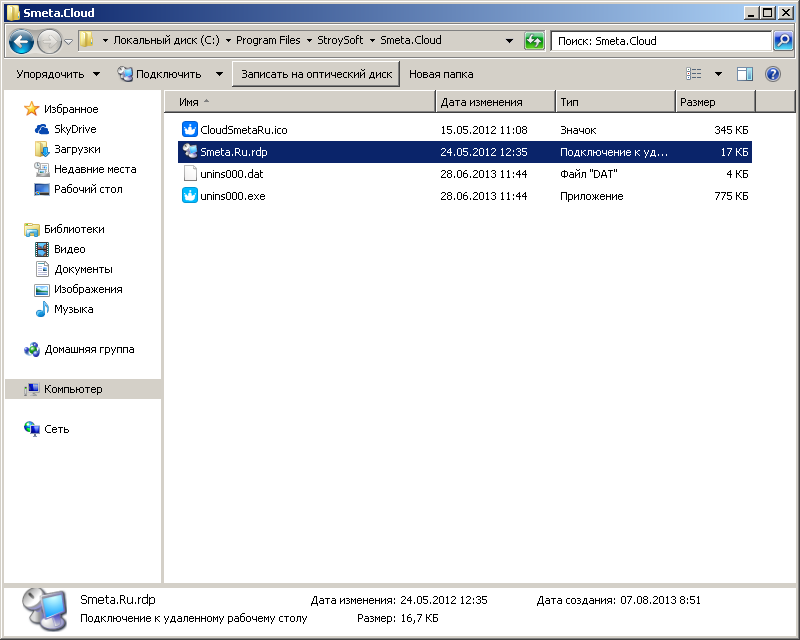Open Рабочий стол in the navigation pane
The height and width of the screenshot is (640, 800).
click(88, 189)
